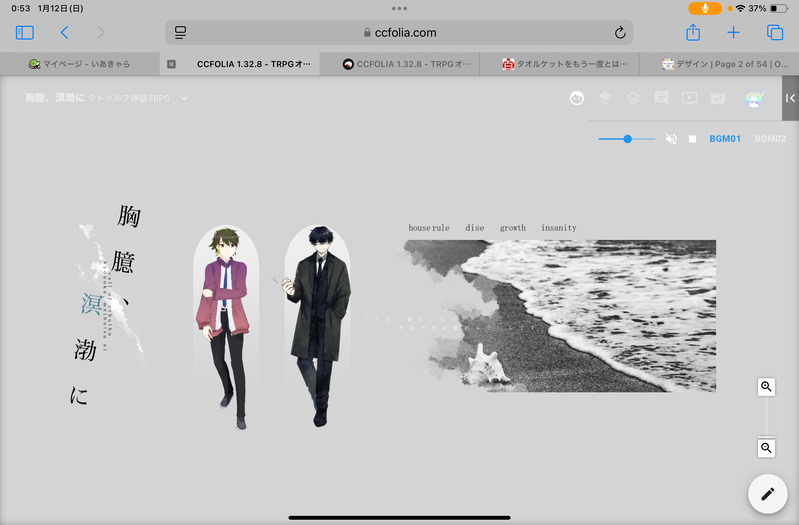Zoom out the board view
Viewport: 799px width, 525px height.
(x=766, y=448)
